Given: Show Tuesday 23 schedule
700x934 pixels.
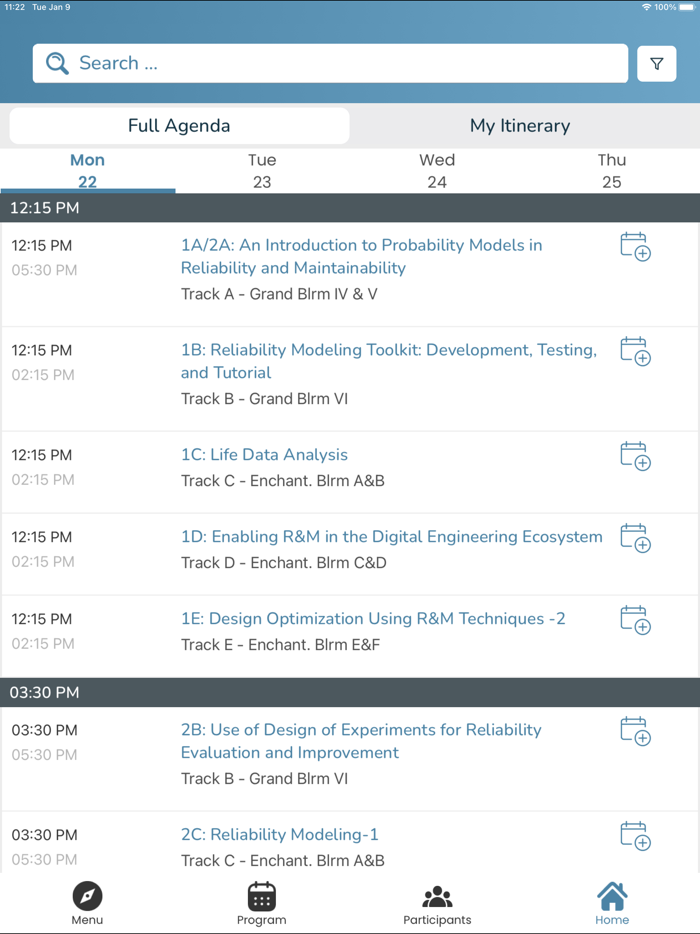Looking at the screenshot, I should 262,171.
